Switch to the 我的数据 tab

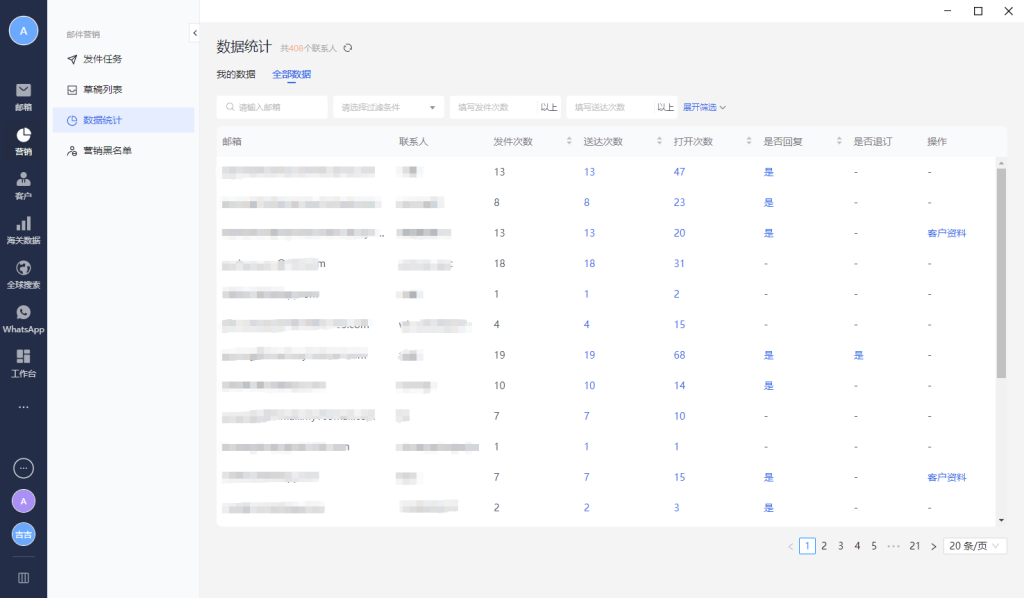236,74
